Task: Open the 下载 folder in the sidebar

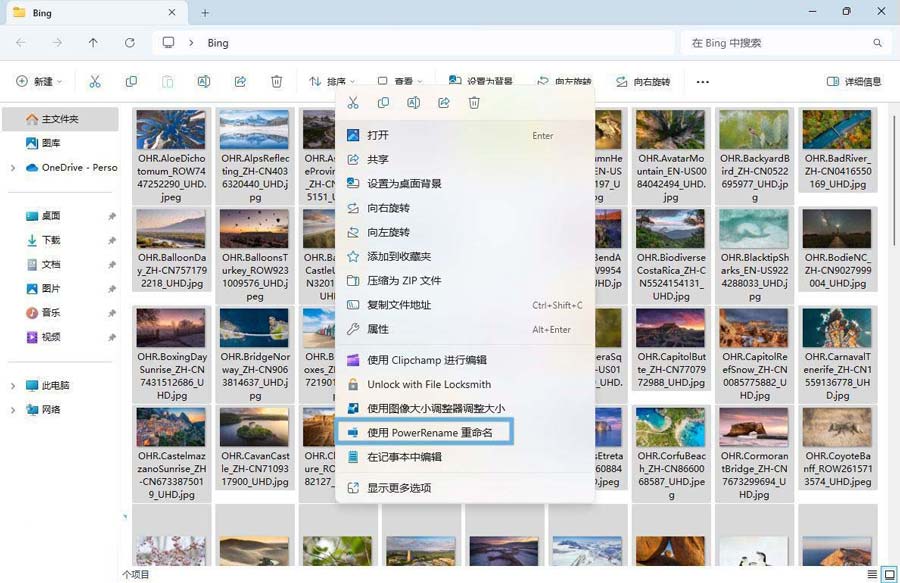Action: point(51,240)
